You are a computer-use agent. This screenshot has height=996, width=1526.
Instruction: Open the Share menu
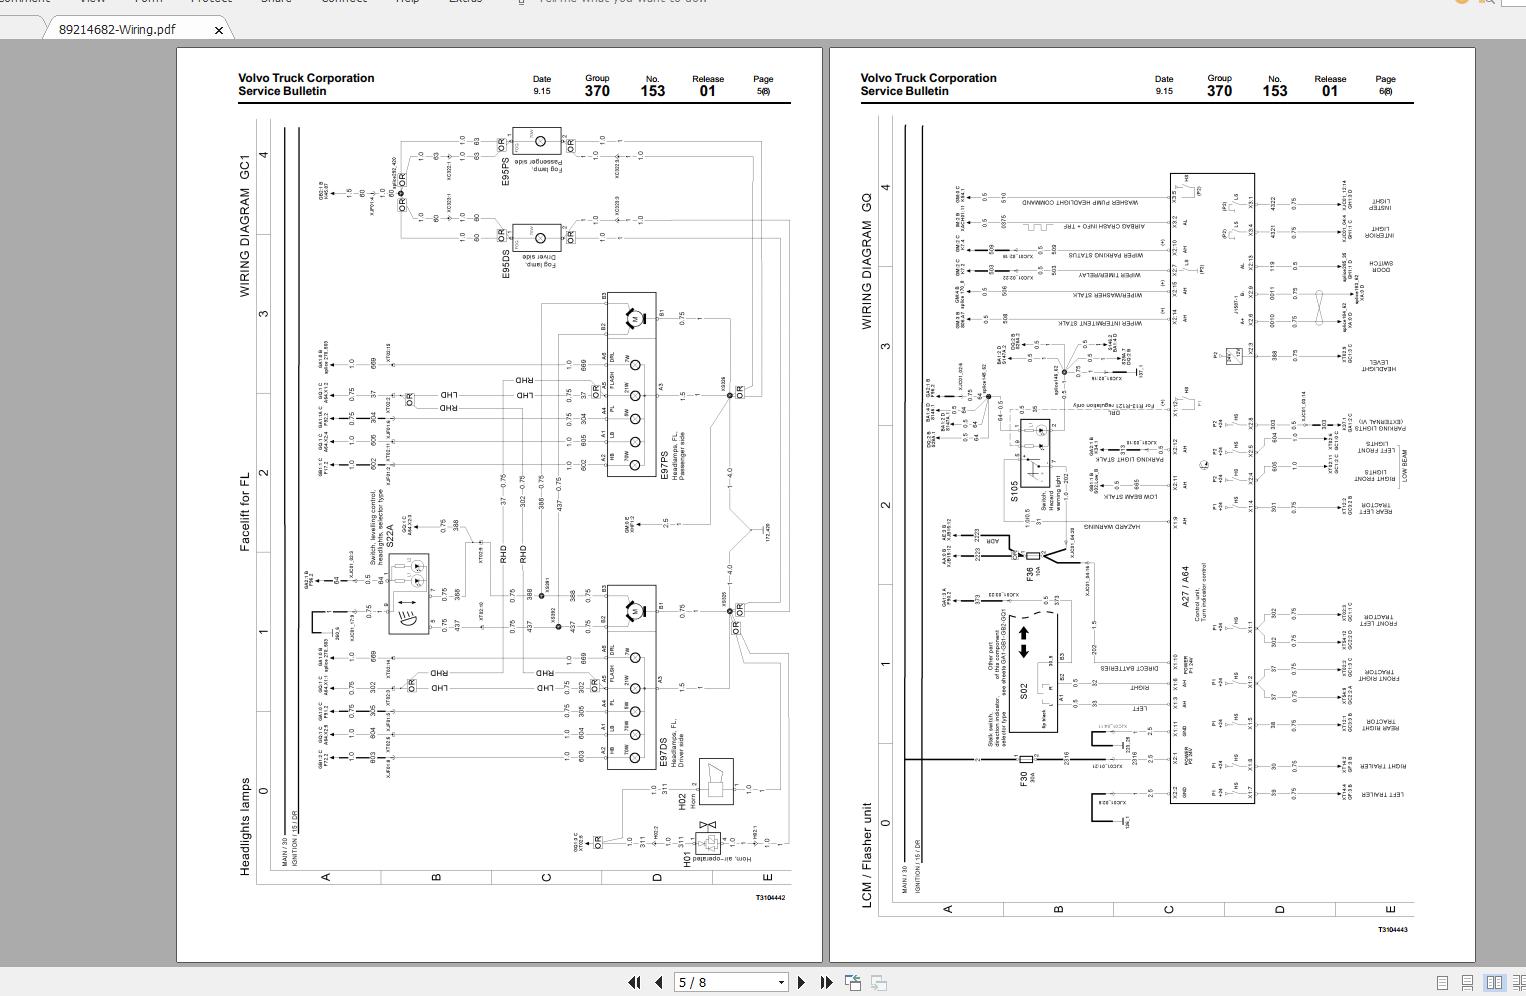click(276, 4)
